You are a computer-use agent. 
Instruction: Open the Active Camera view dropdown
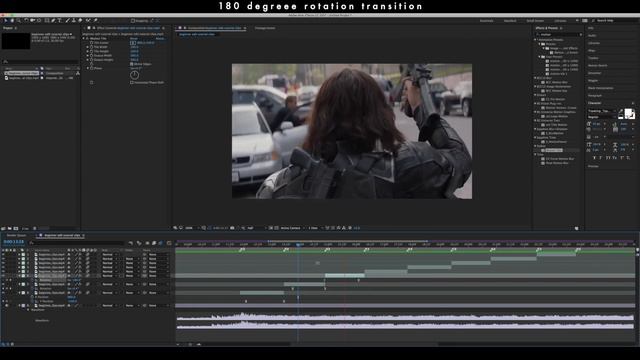pos(292,228)
